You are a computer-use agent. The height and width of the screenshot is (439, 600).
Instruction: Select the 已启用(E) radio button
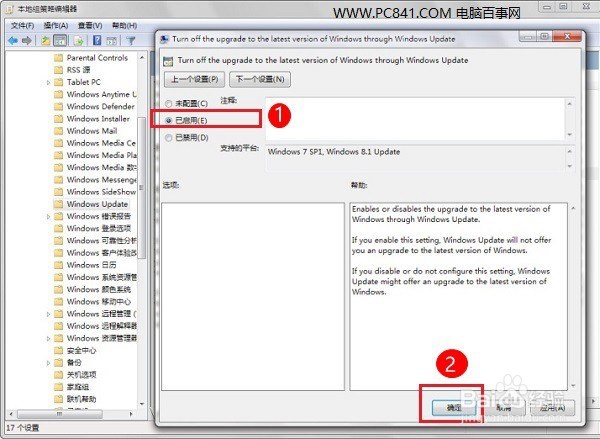click(x=168, y=121)
